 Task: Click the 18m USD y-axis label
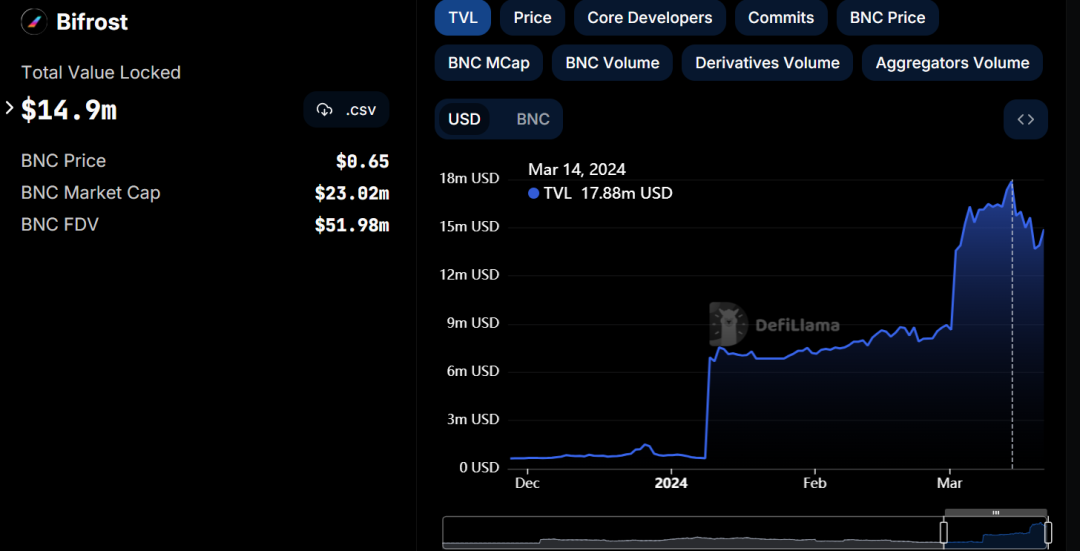tap(469, 179)
